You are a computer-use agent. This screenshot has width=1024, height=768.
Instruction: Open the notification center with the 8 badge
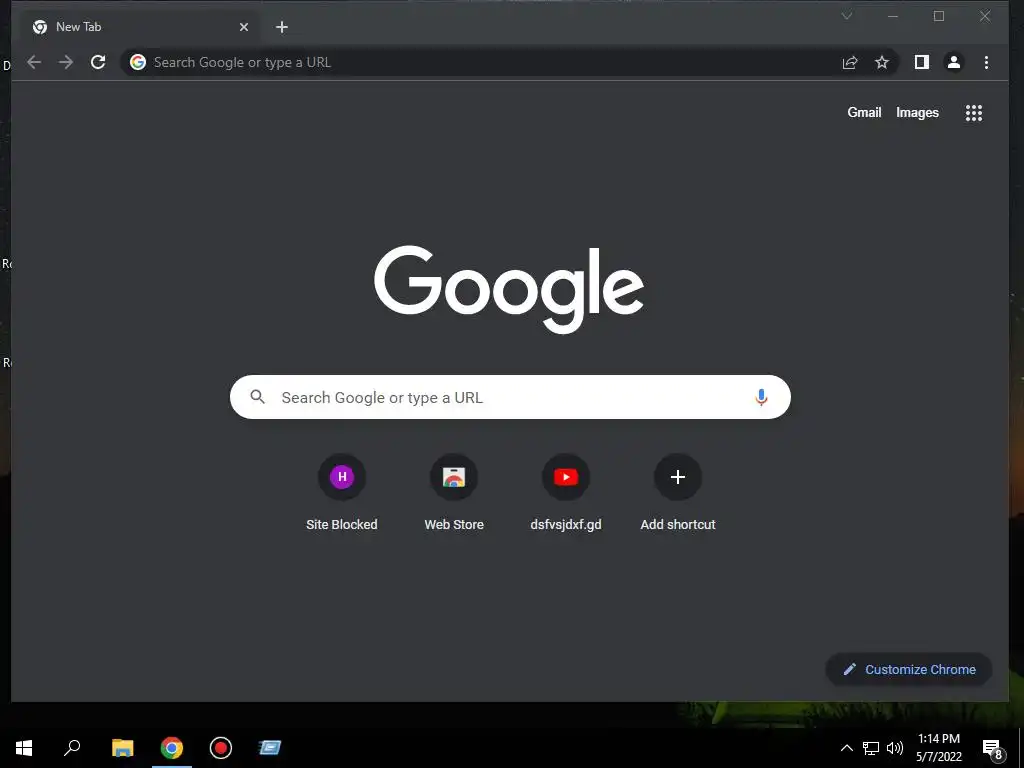pos(992,748)
